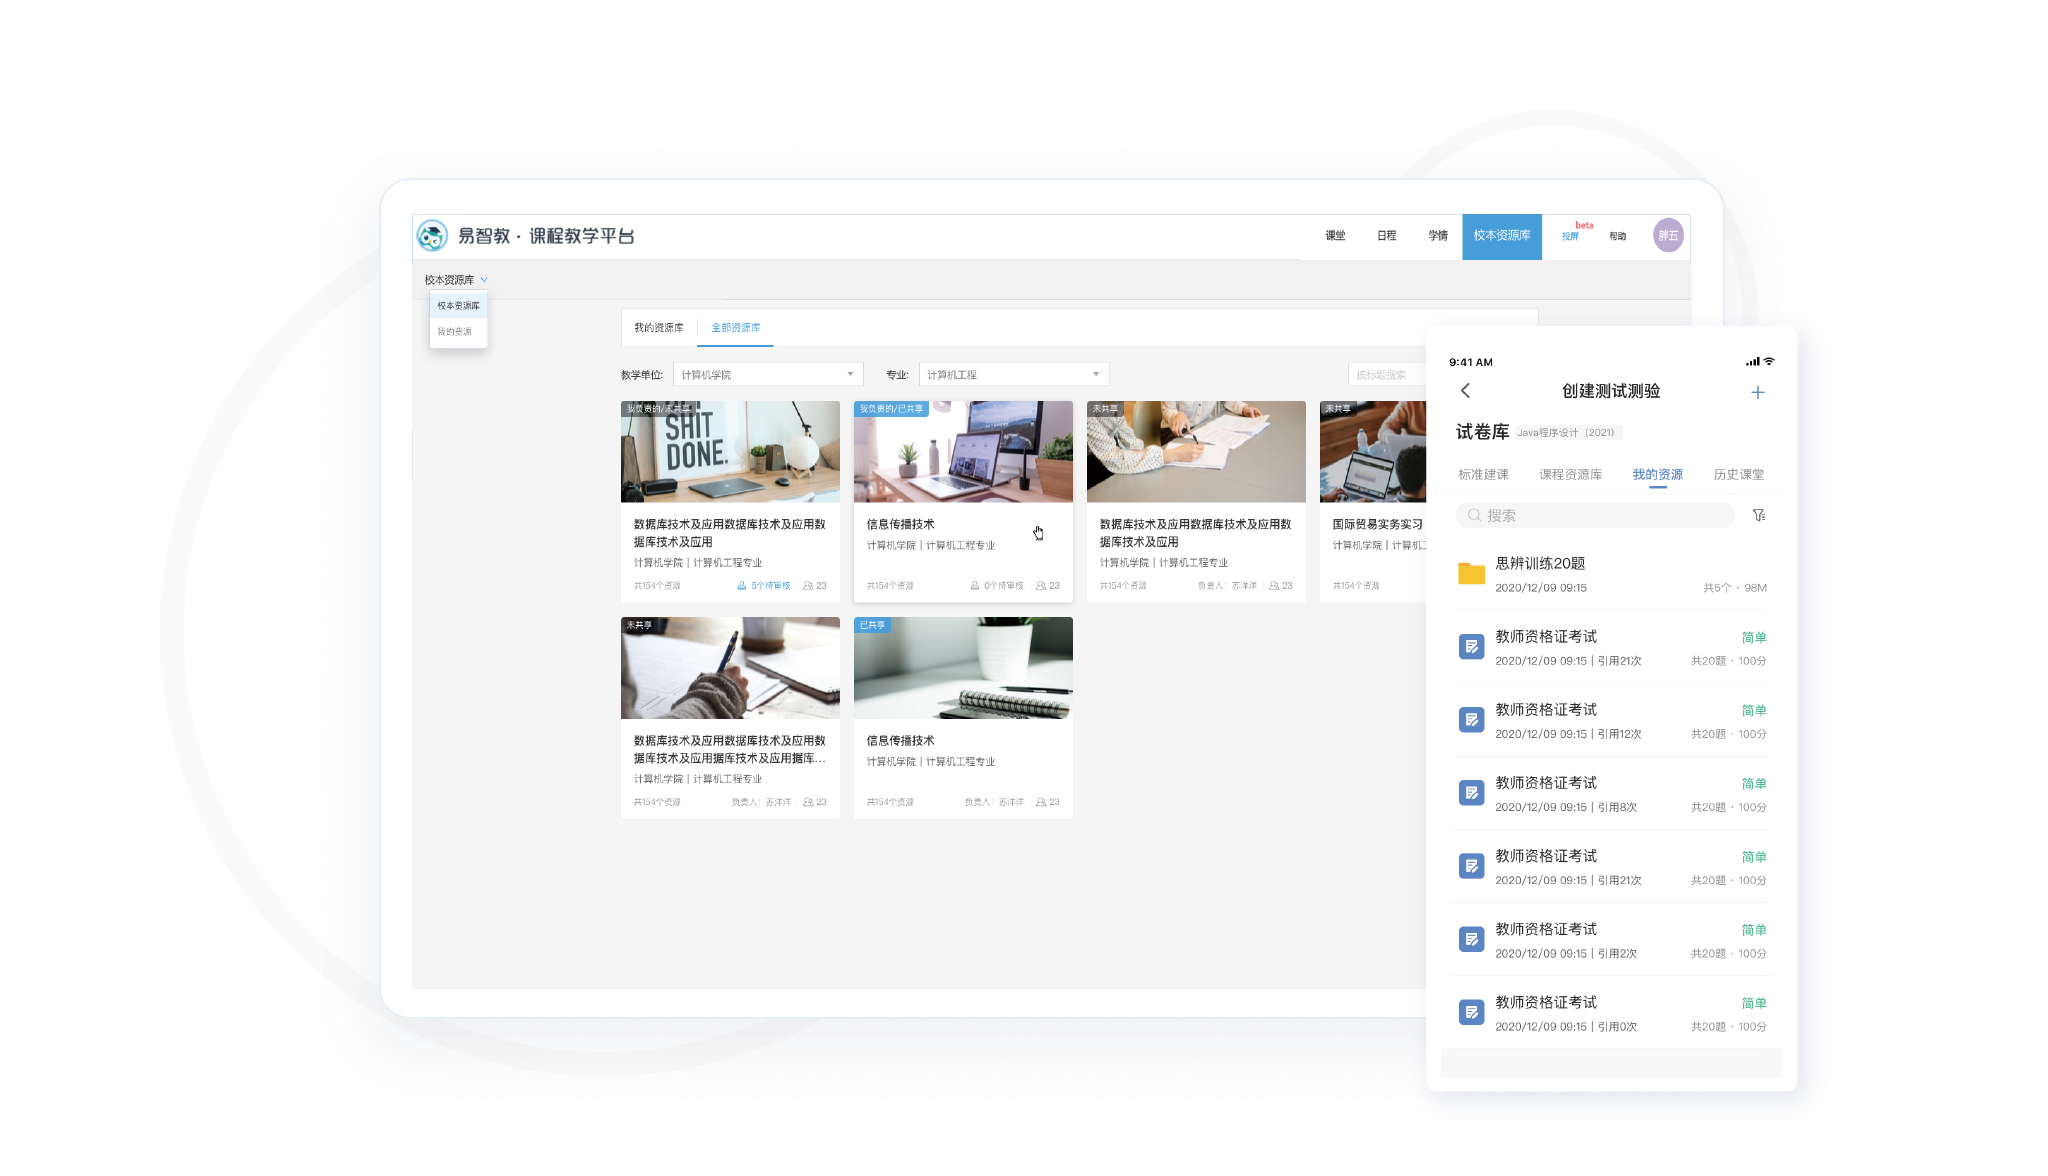2048x1176 pixels.
Task: Click the 帮助 help link
Action: coord(1617,237)
